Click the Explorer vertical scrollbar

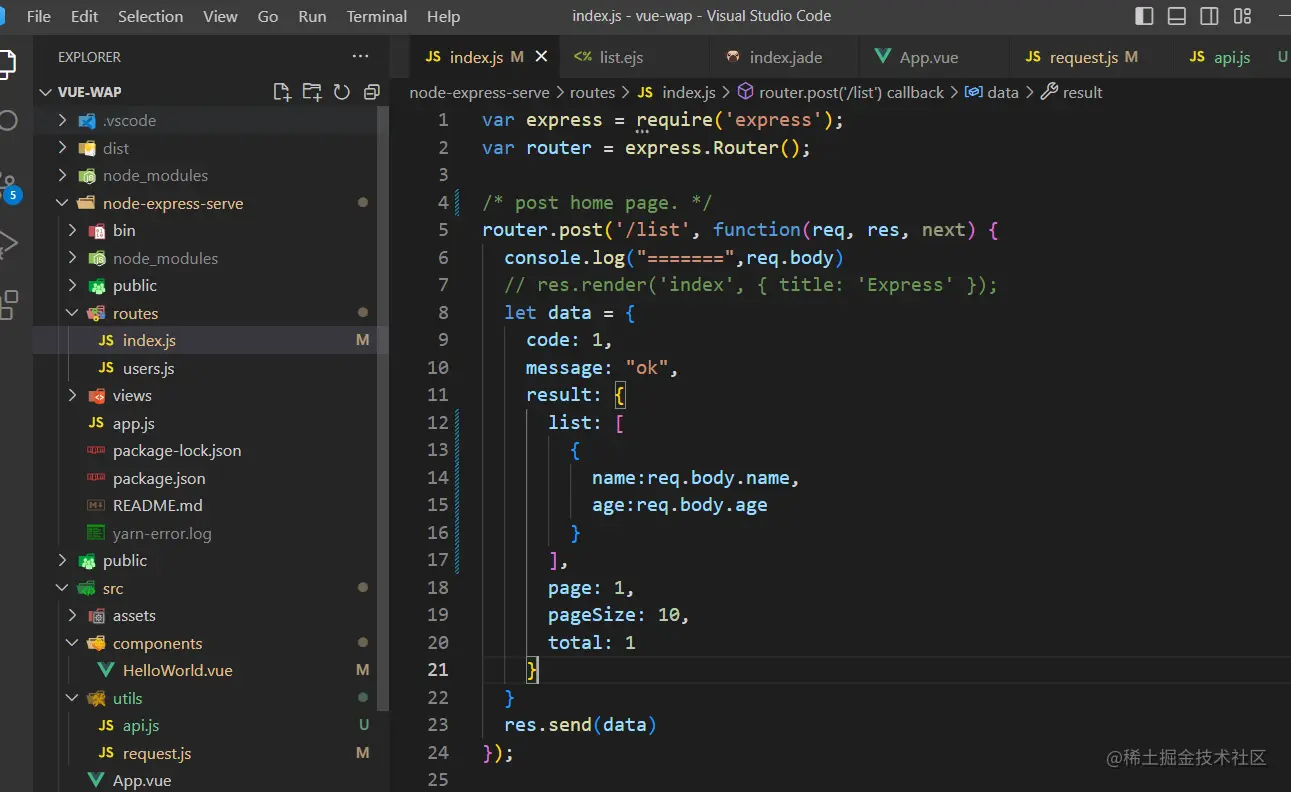(x=382, y=408)
